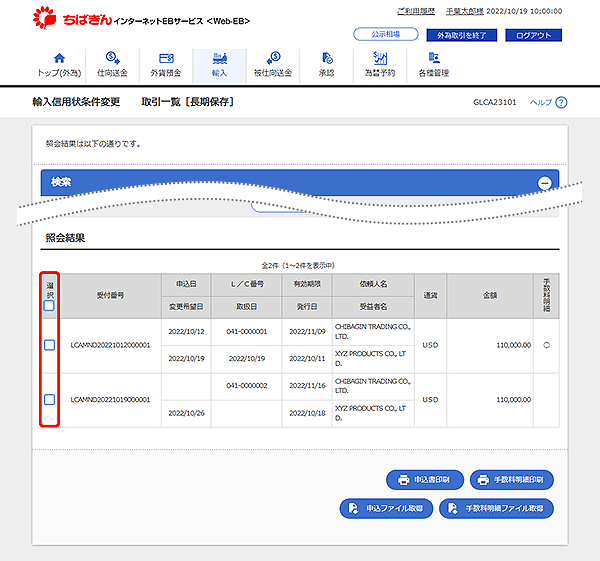Click the 手数料明細ファイル取得 button
This screenshot has height=561, width=600.
pos(496,508)
